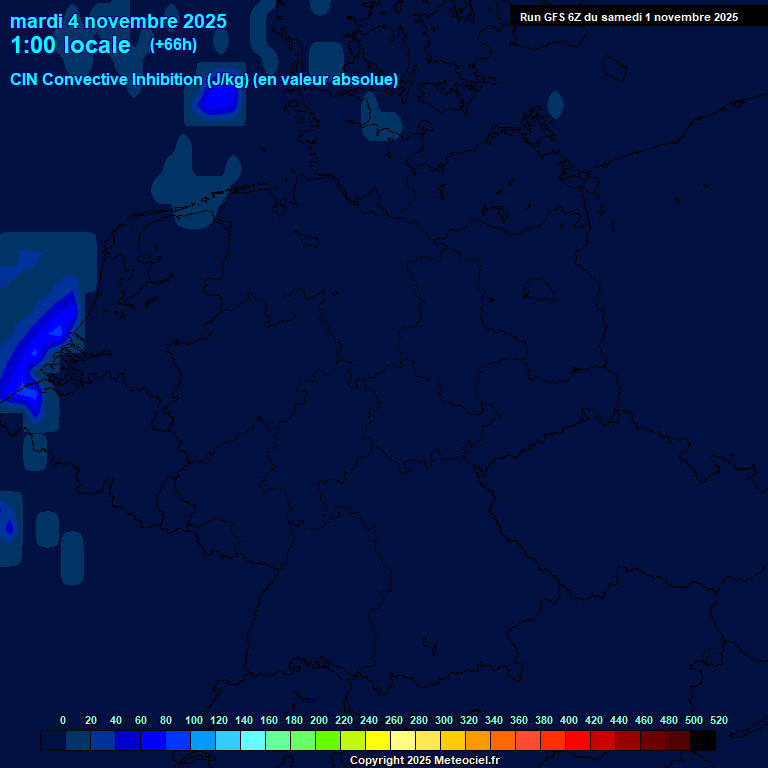Click the legend value '40'

(116, 720)
